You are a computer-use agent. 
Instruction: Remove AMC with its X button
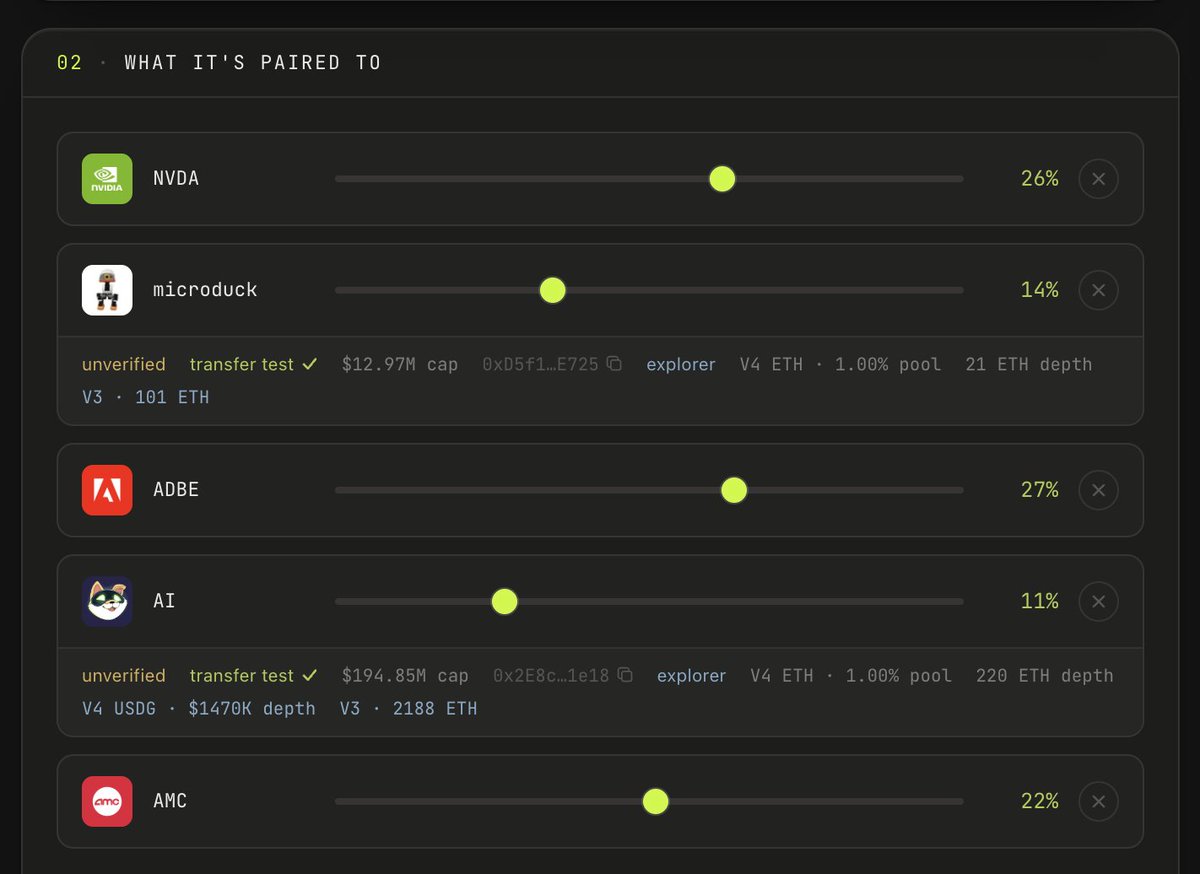[1098, 801]
